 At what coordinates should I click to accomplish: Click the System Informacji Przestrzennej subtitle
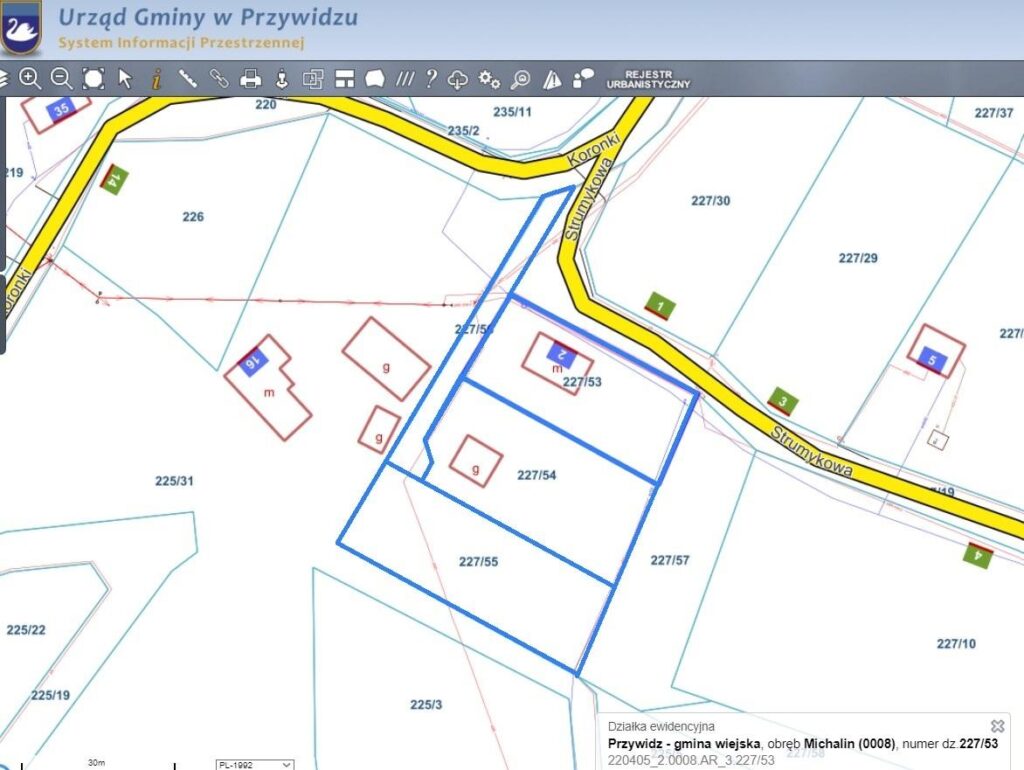click(x=181, y=43)
